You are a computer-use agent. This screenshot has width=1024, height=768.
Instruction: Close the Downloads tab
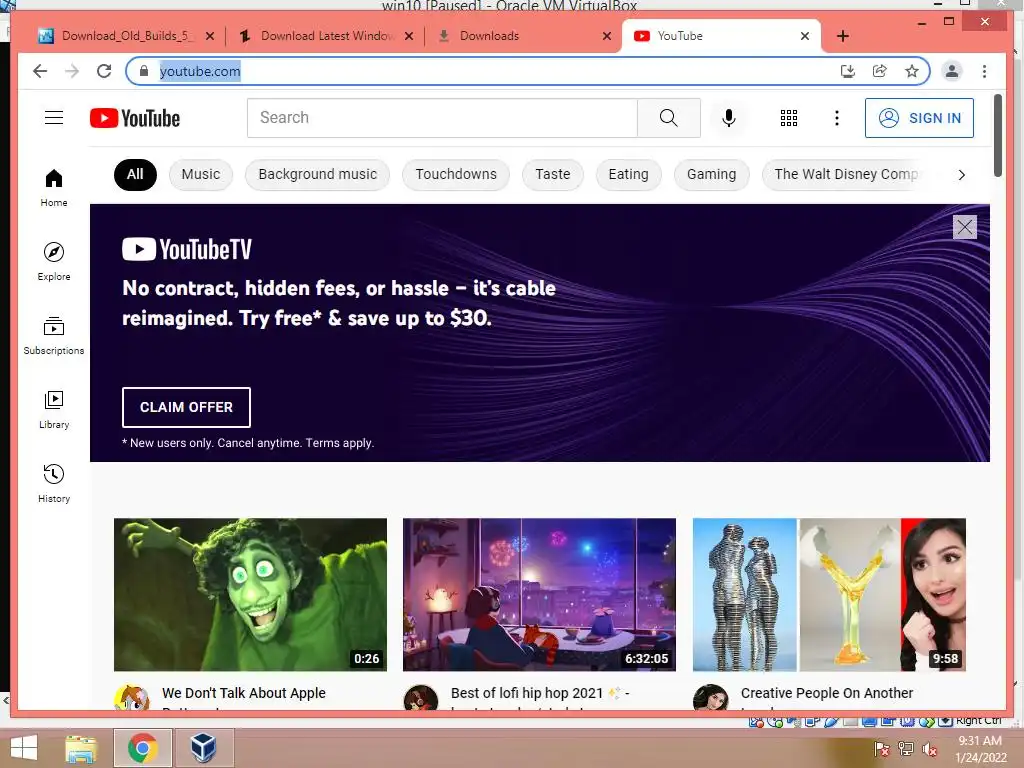click(x=607, y=36)
